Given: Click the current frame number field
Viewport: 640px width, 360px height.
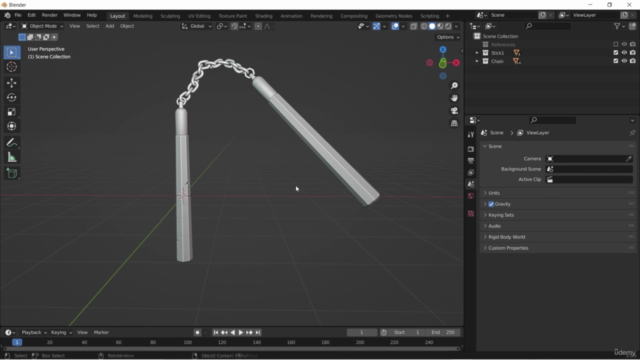Looking at the screenshot, I should (362, 333).
